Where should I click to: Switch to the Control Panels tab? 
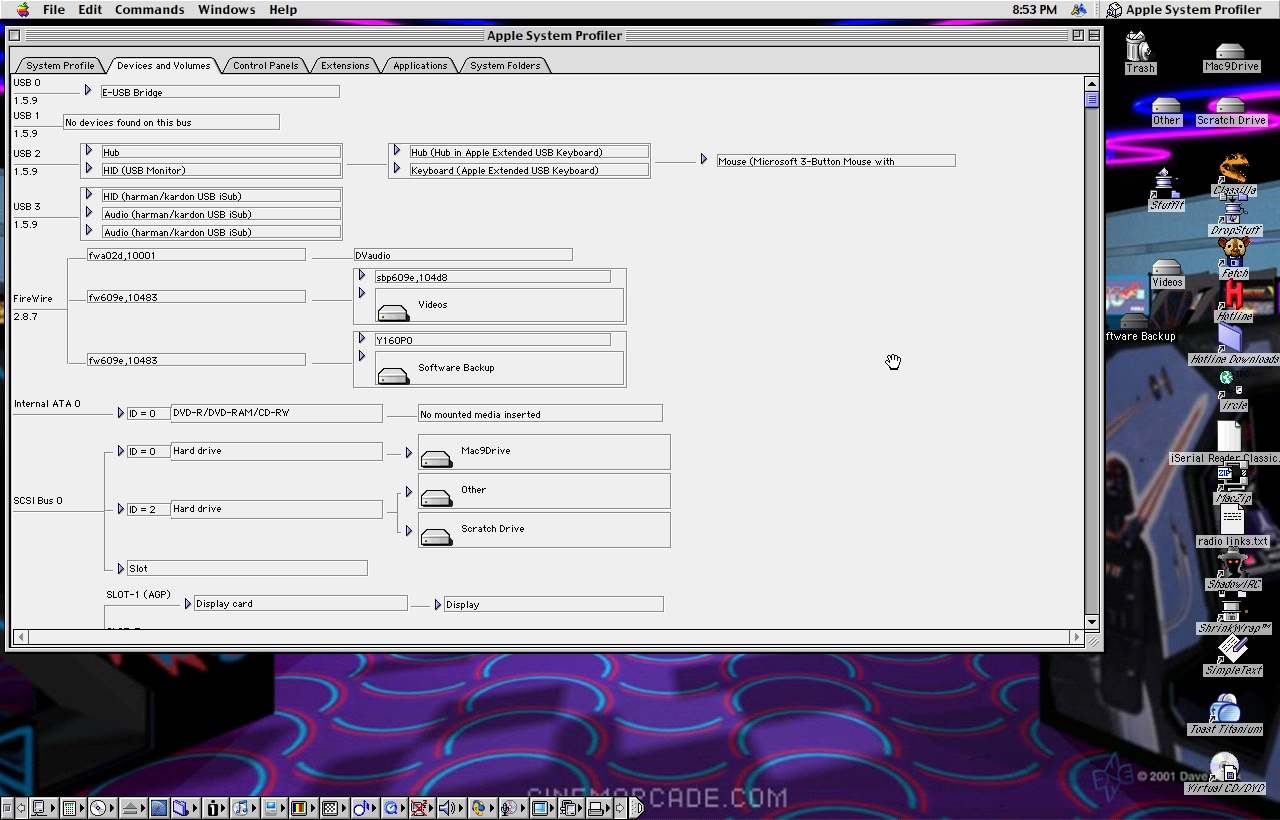point(265,65)
